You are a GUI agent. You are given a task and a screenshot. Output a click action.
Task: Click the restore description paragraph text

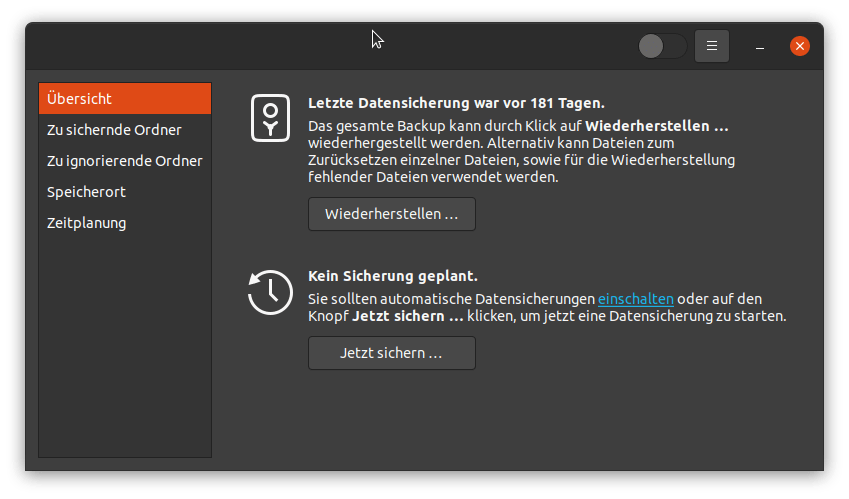tap(520, 153)
